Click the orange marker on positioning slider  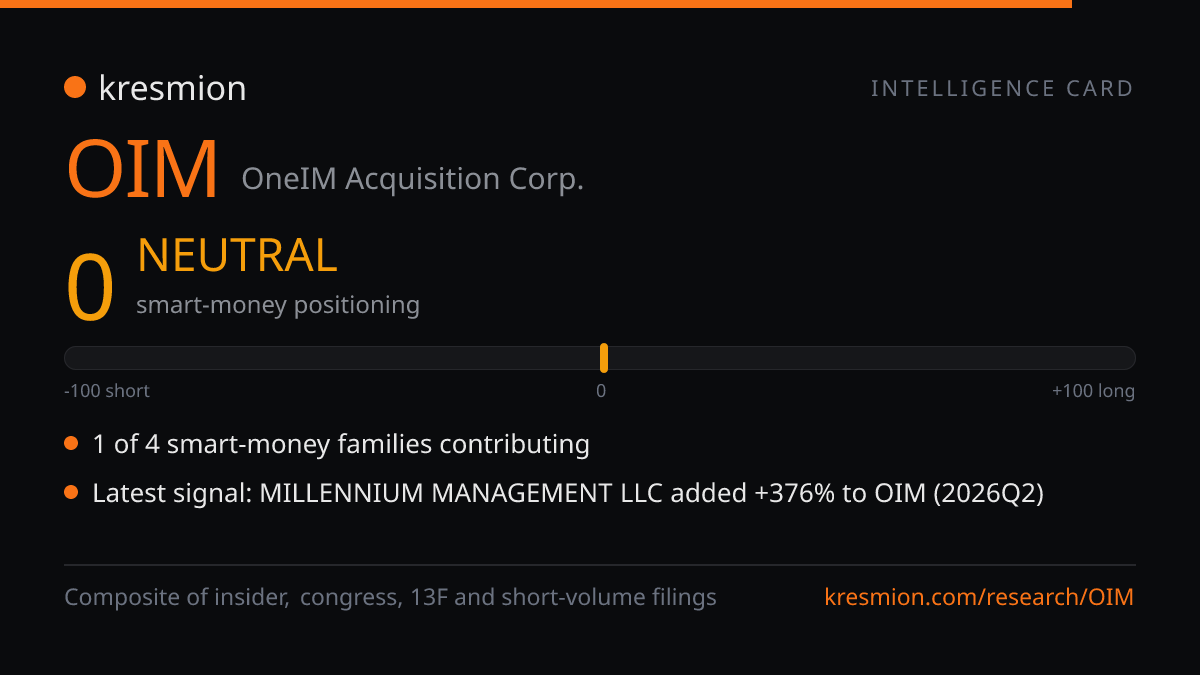point(604,358)
